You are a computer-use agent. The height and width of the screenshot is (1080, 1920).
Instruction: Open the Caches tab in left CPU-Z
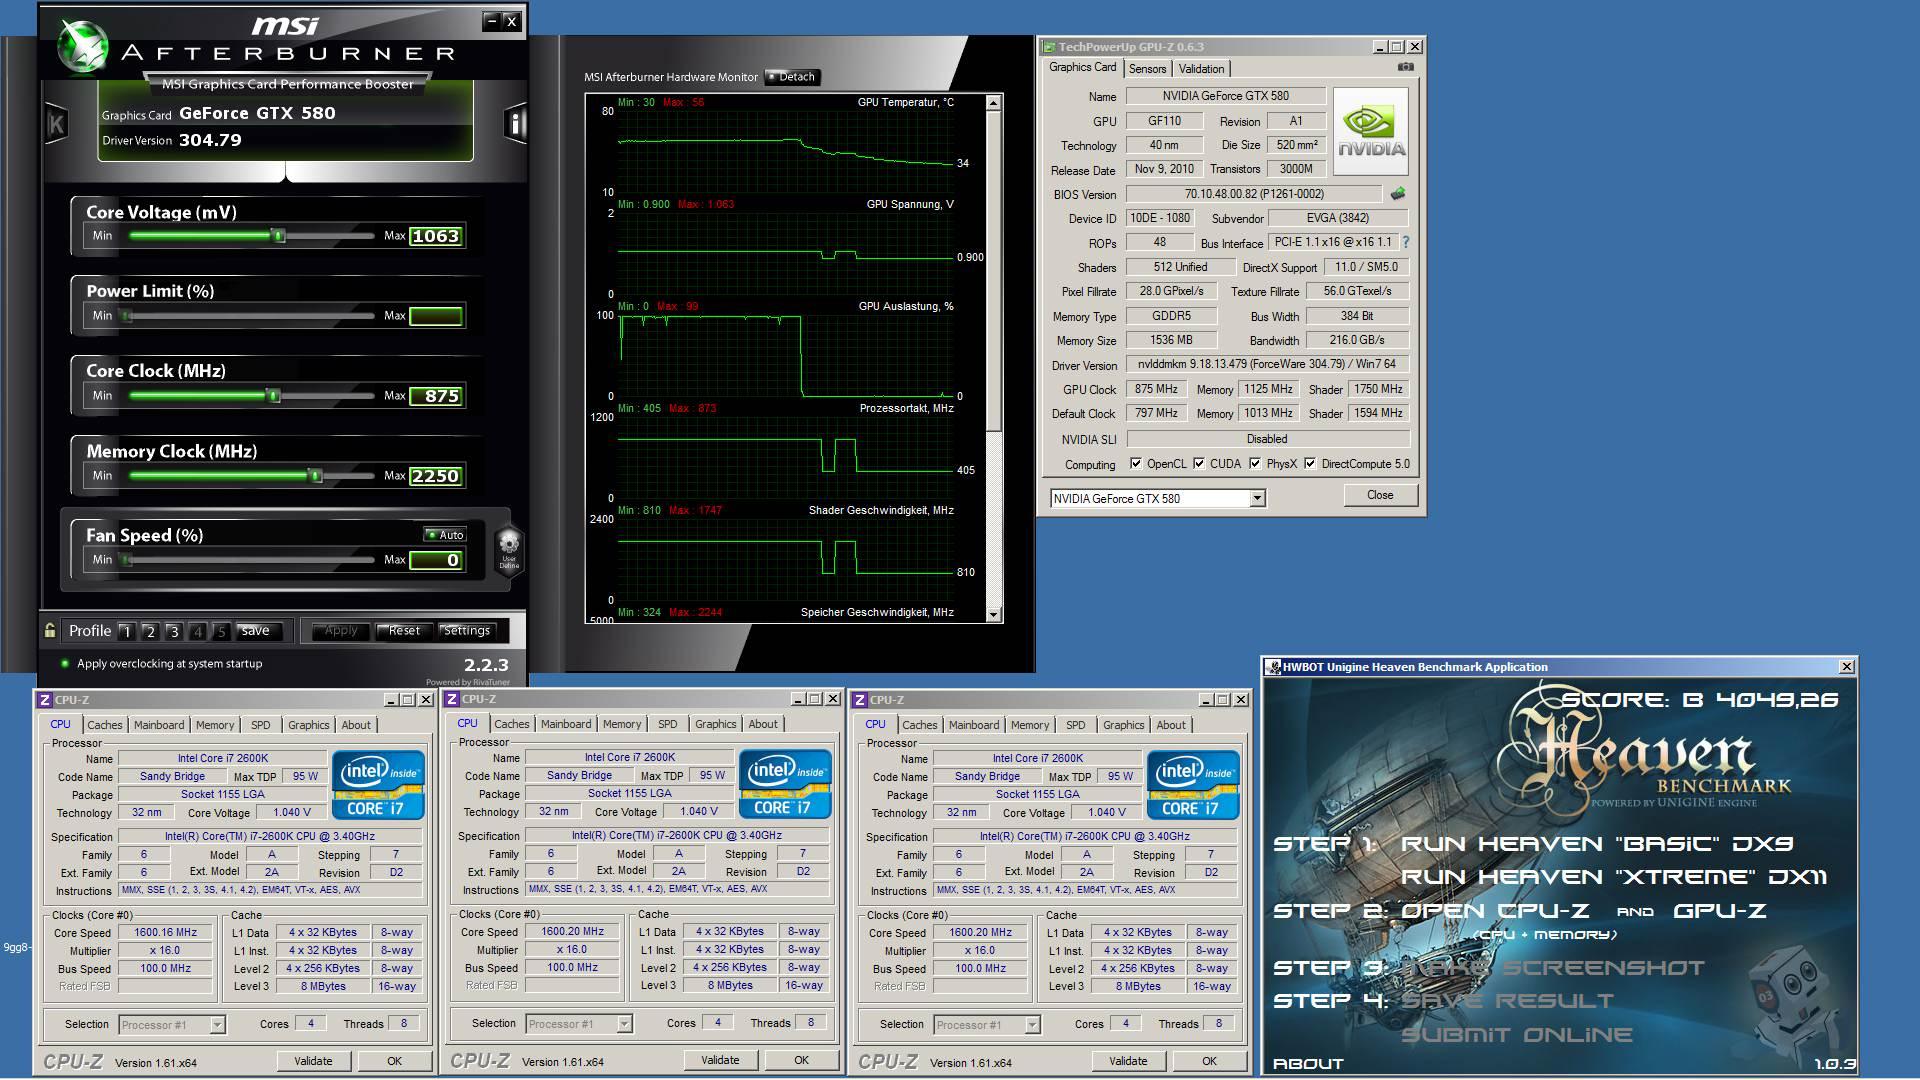(x=104, y=725)
